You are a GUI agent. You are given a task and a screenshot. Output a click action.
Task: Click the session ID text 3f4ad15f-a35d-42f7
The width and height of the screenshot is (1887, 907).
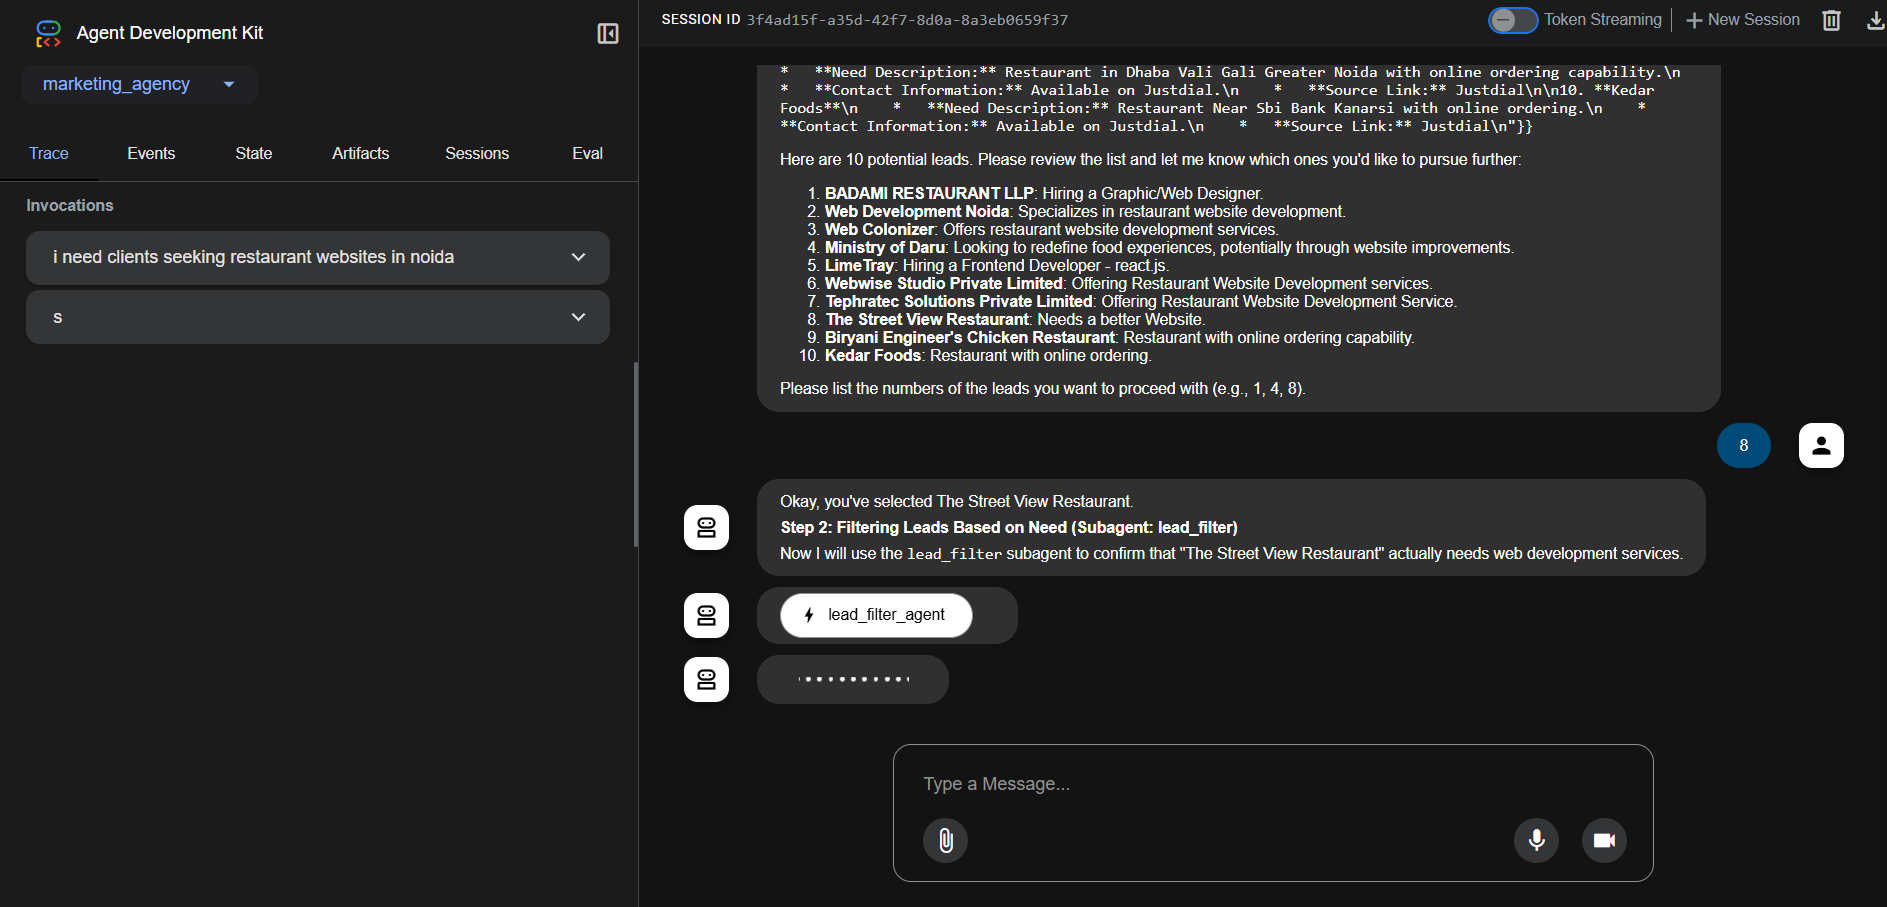click(907, 20)
